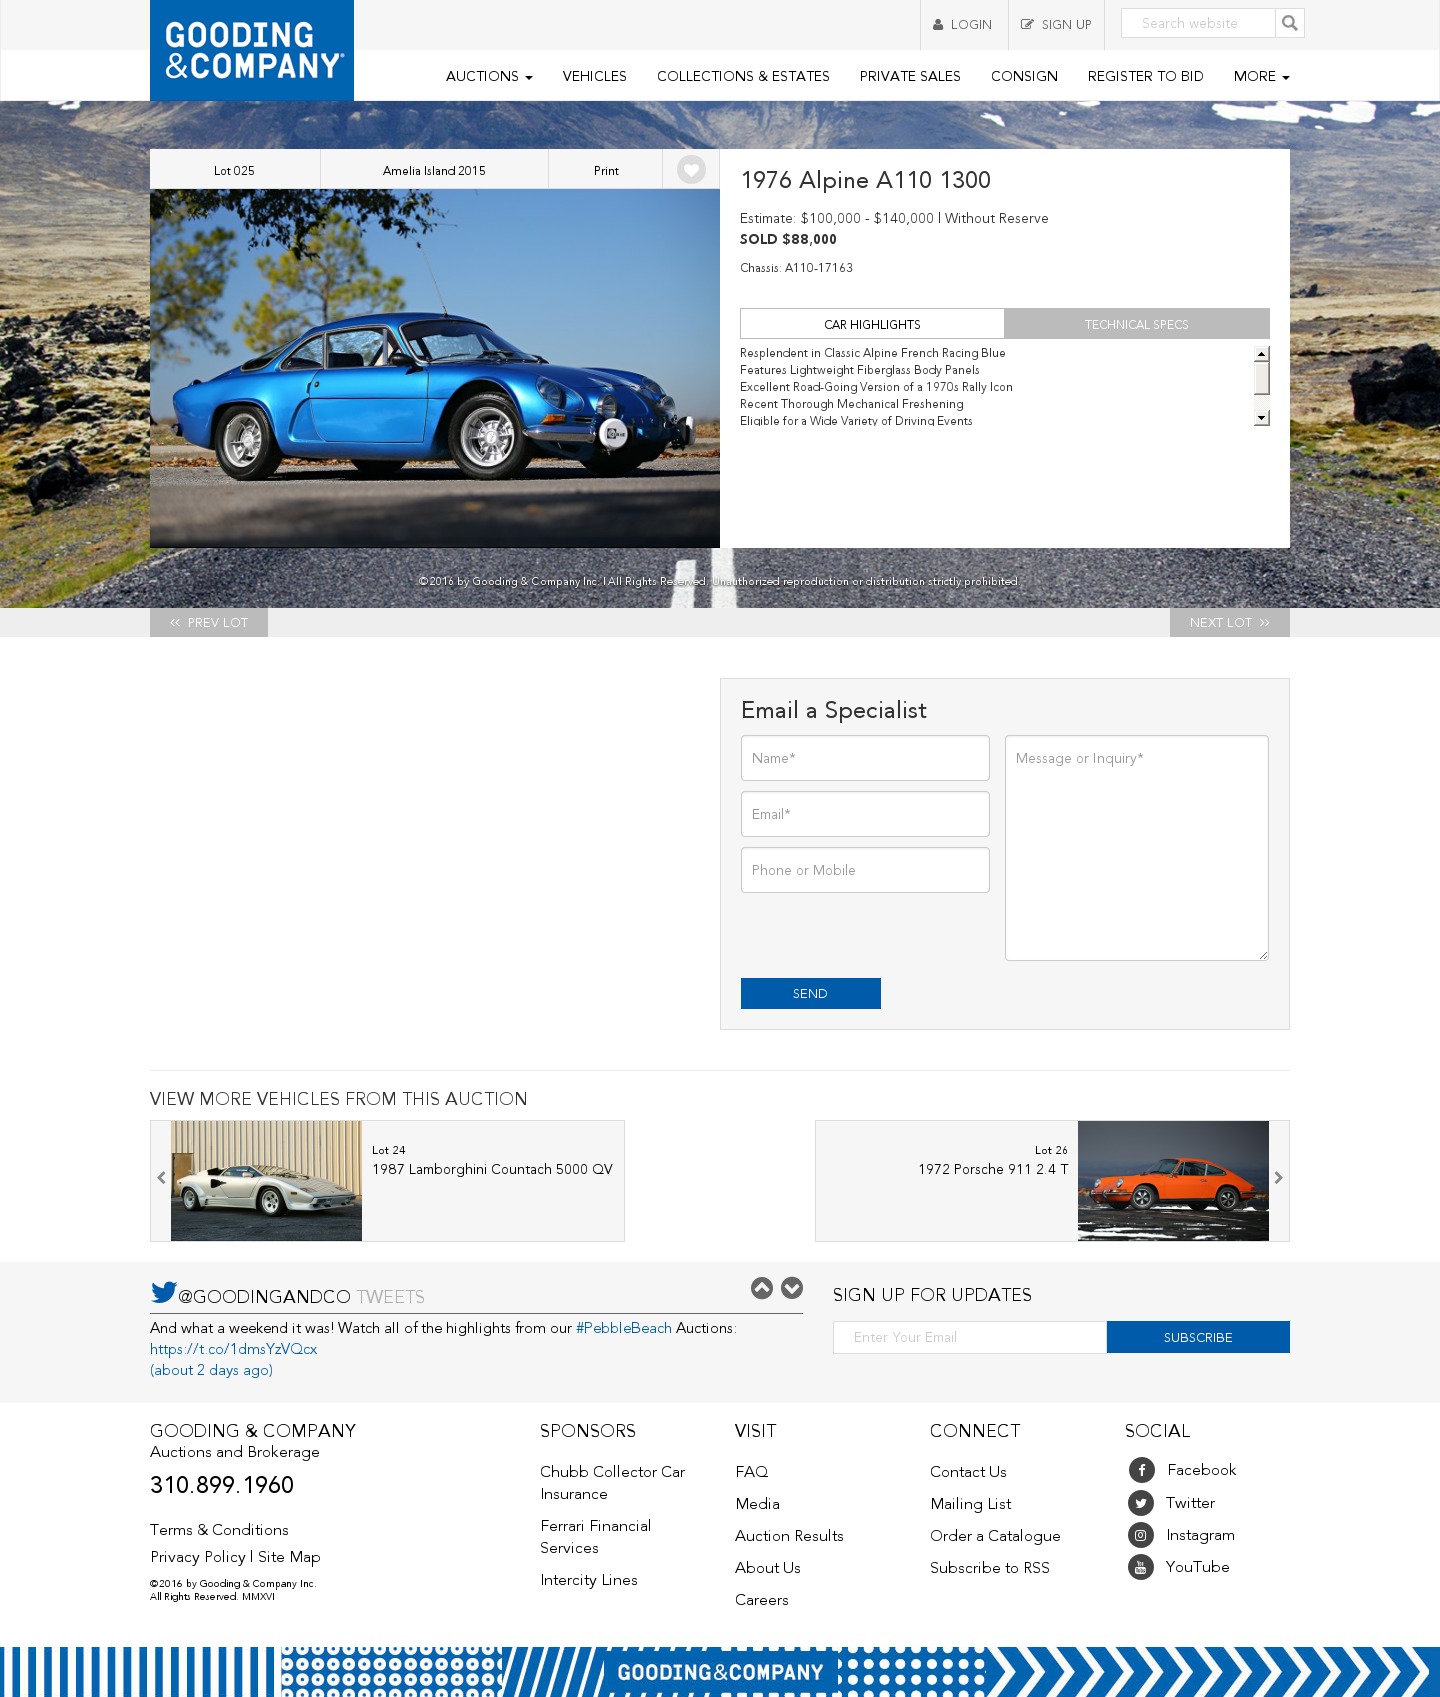
Task: Open the Site Map link
Action: pos(289,1557)
